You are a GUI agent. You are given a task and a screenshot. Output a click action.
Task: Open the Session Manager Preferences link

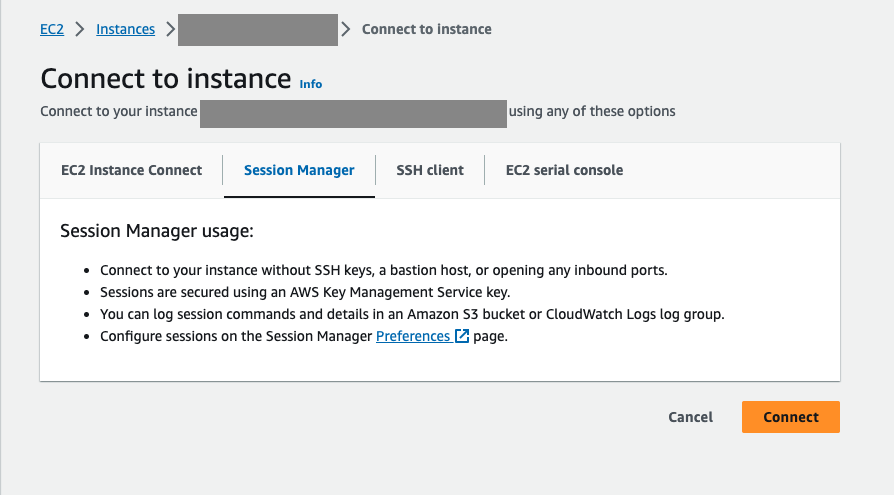pyautogui.click(x=413, y=336)
